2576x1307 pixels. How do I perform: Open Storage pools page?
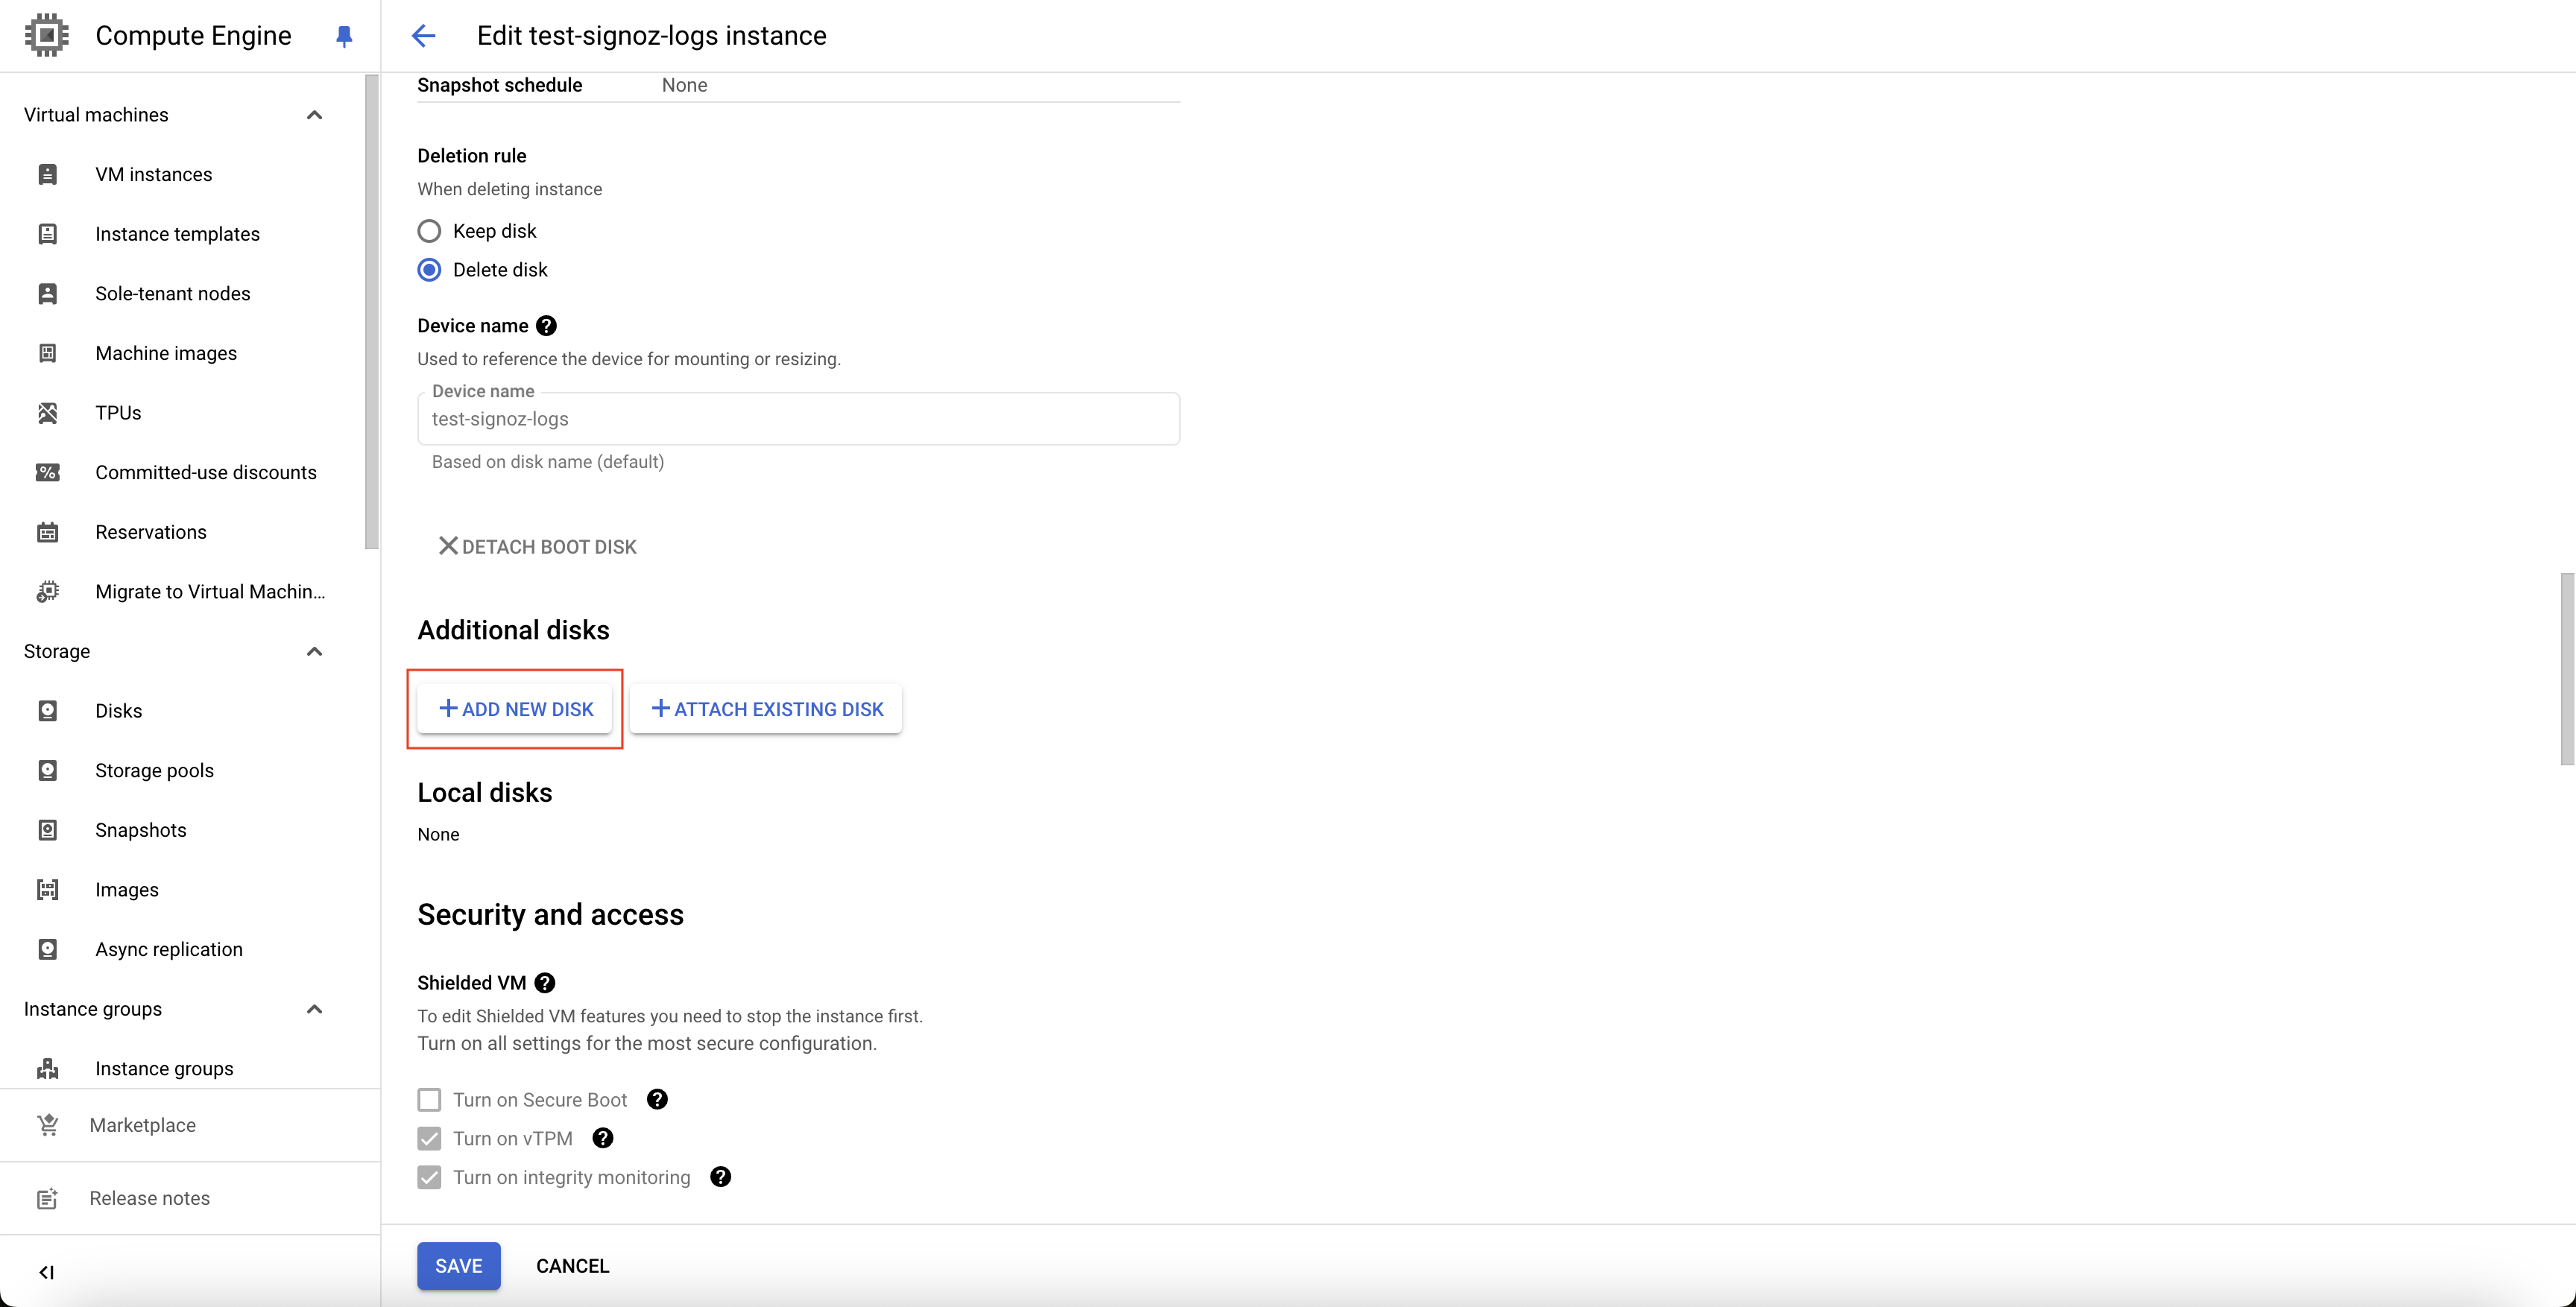pyautogui.click(x=155, y=770)
